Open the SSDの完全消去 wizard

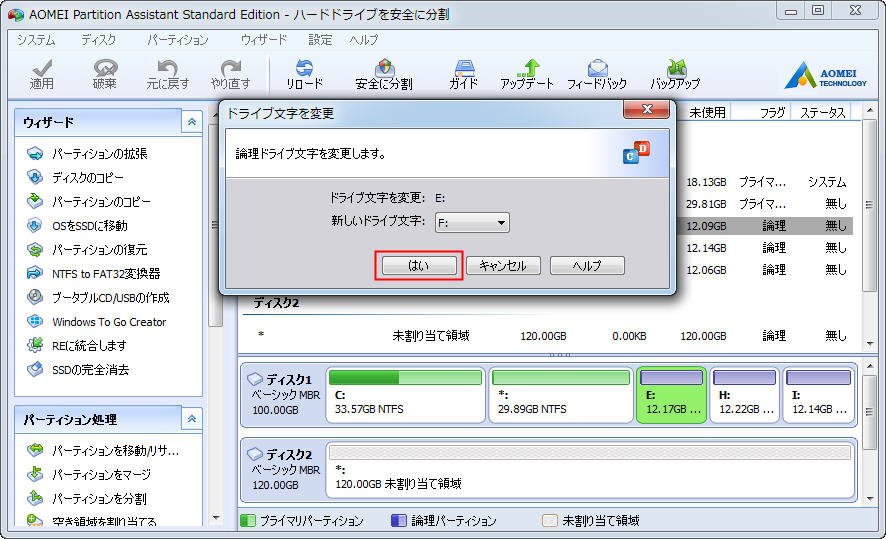point(78,370)
